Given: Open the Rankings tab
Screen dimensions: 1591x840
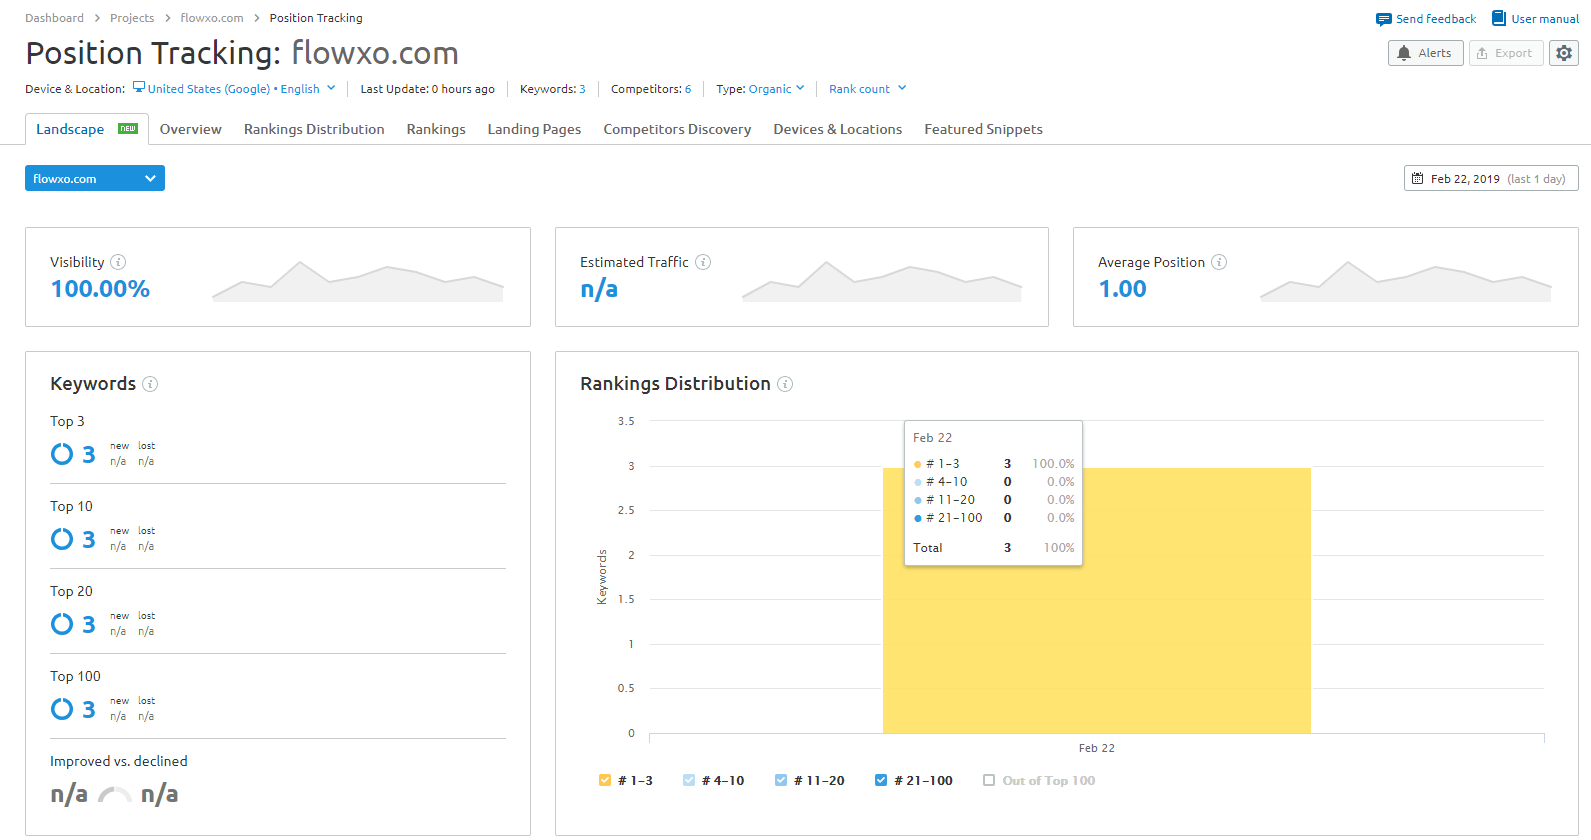Looking at the screenshot, I should (x=436, y=129).
